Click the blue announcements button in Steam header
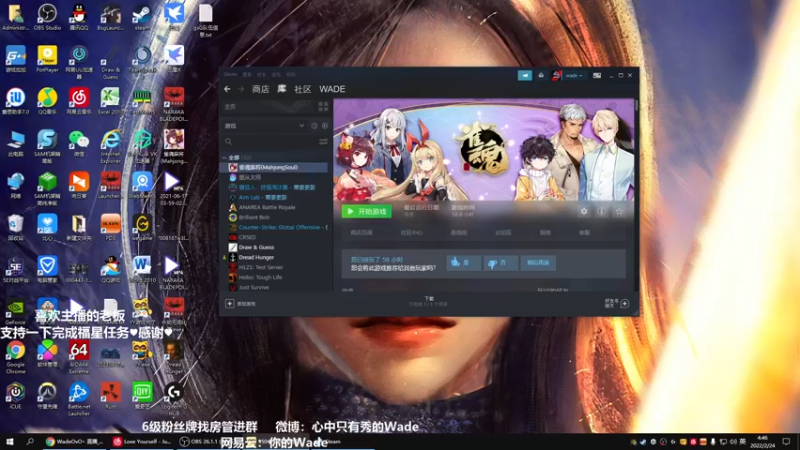Image resolution: width=800 pixels, height=450 pixels. 524,75
